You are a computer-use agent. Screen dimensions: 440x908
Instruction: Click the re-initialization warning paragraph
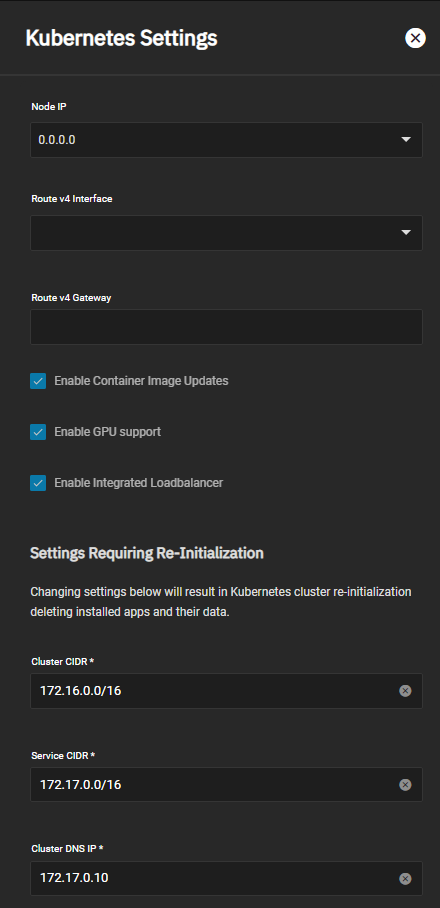click(x=221, y=602)
